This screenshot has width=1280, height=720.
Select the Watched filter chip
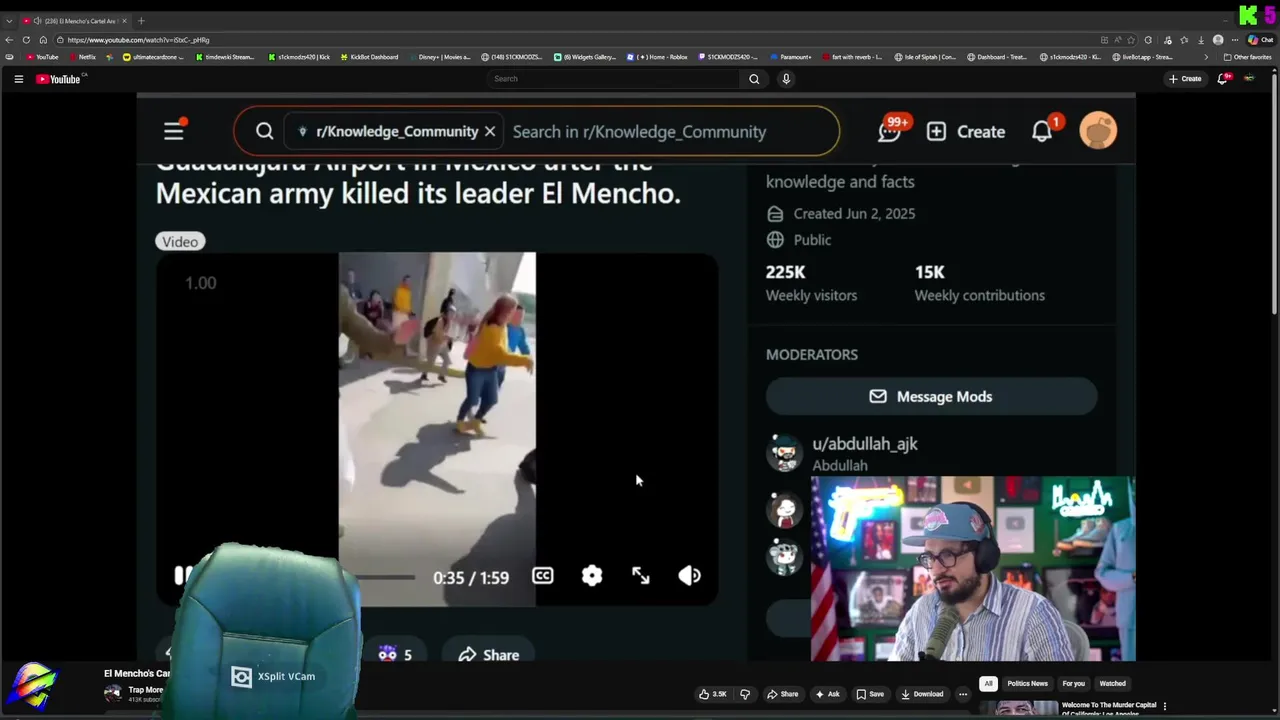coord(1113,684)
